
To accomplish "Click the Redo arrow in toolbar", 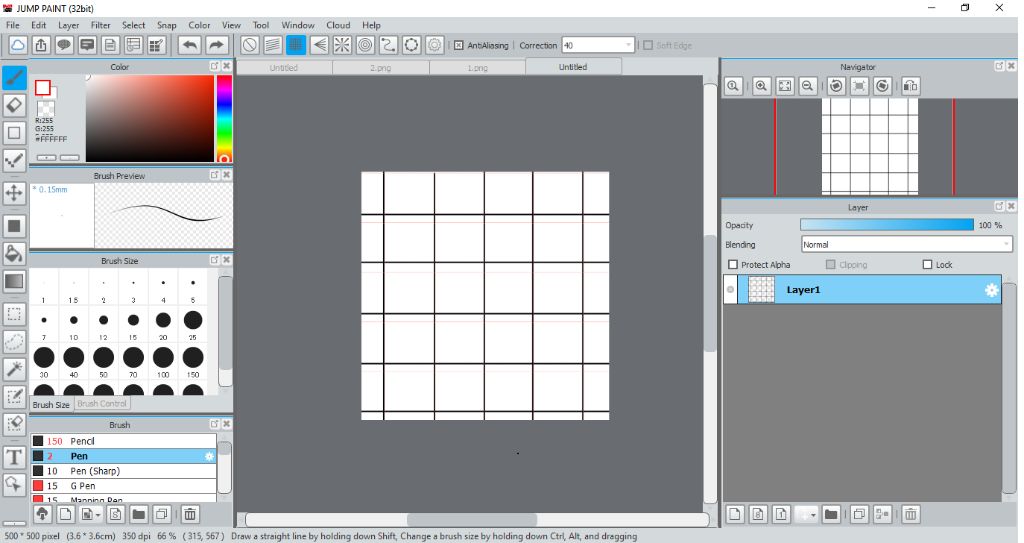I will (x=216, y=45).
